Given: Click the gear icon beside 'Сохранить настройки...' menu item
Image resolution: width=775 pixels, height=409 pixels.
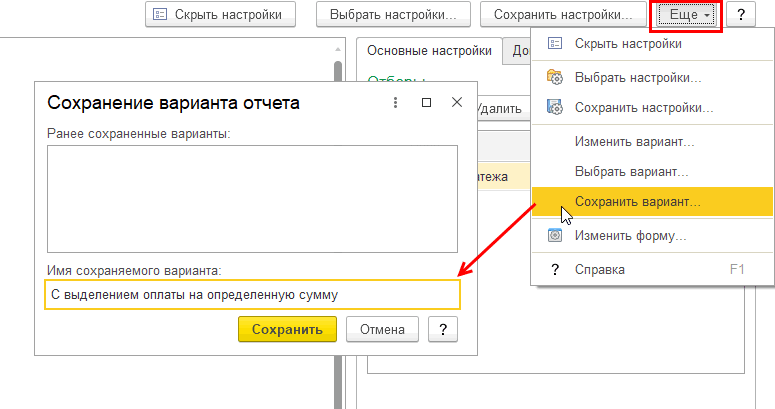Looking at the screenshot, I should (555, 107).
